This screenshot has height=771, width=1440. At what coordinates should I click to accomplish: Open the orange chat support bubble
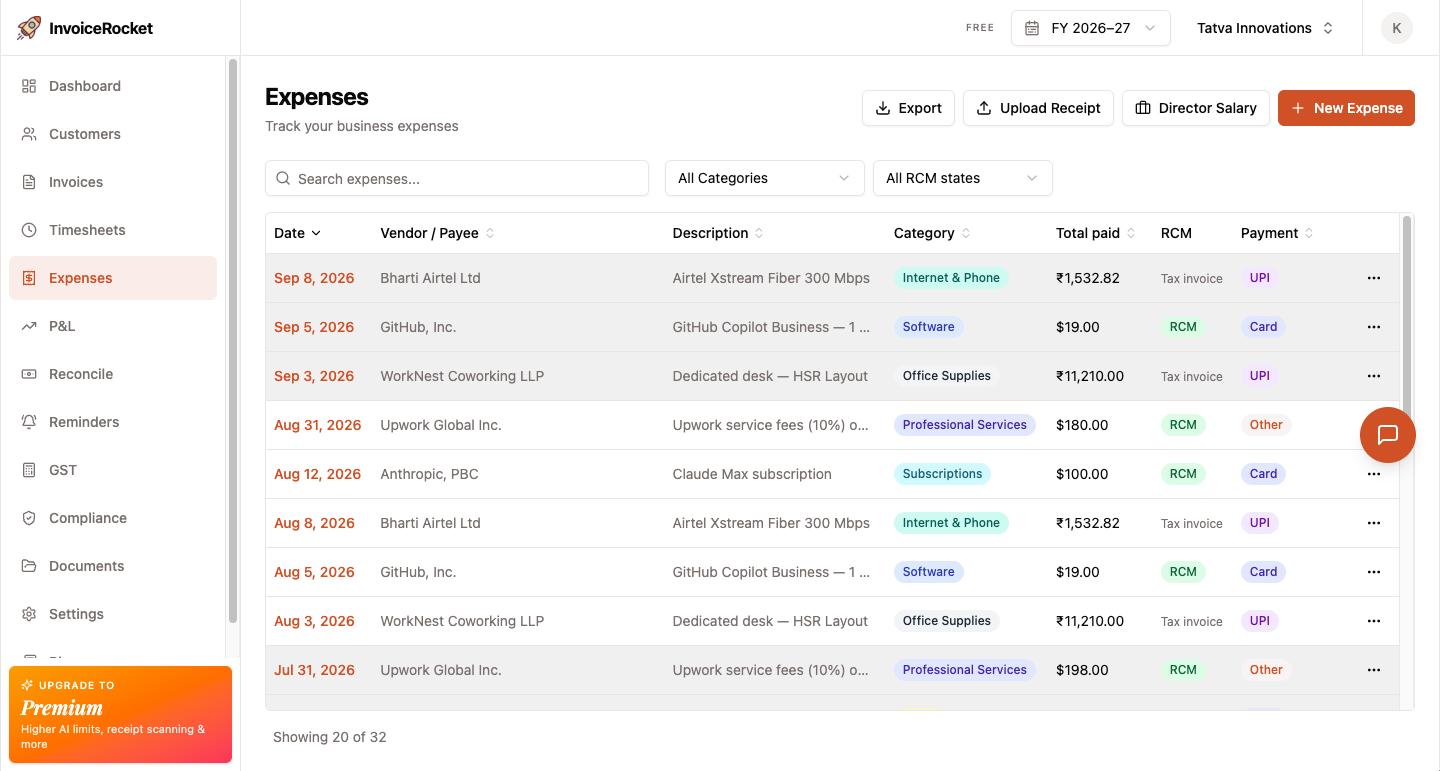(1387, 434)
